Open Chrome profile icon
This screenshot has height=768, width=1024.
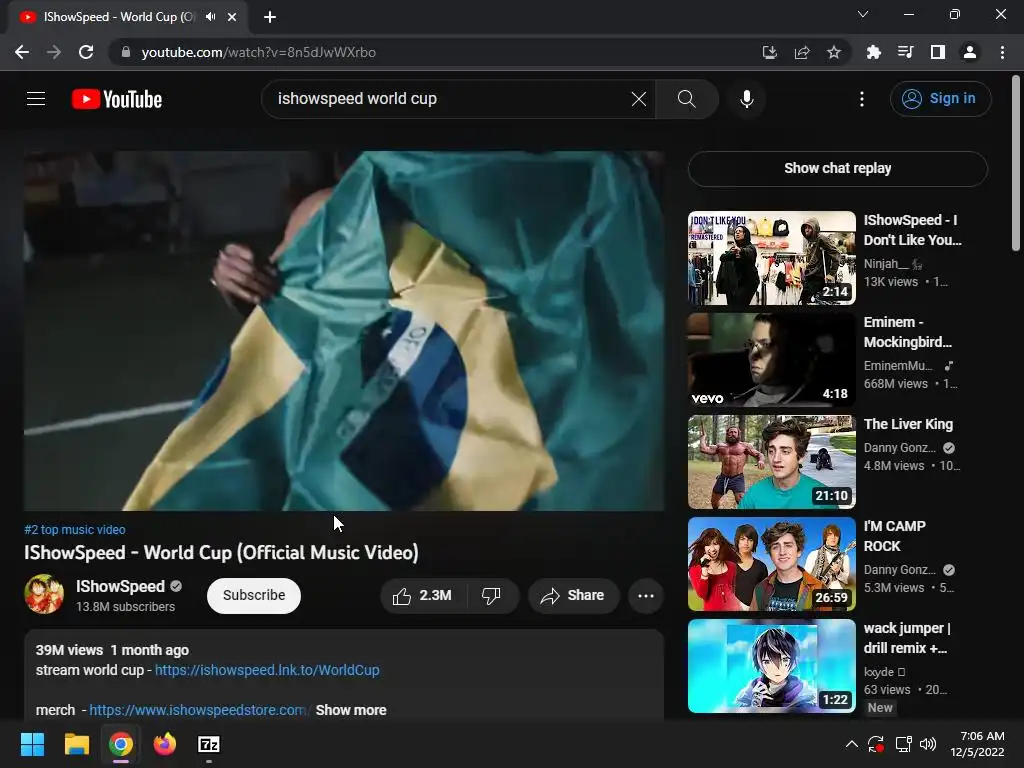tap(970, 52)
